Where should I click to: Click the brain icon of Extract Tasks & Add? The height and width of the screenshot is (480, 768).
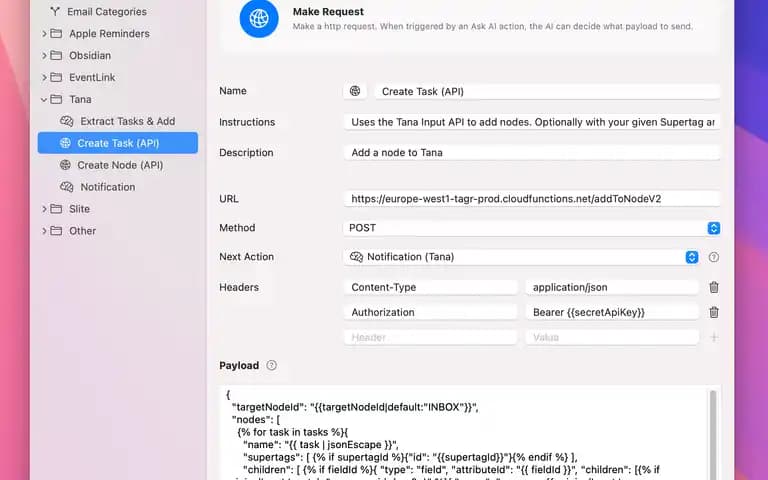pos(67,121)
